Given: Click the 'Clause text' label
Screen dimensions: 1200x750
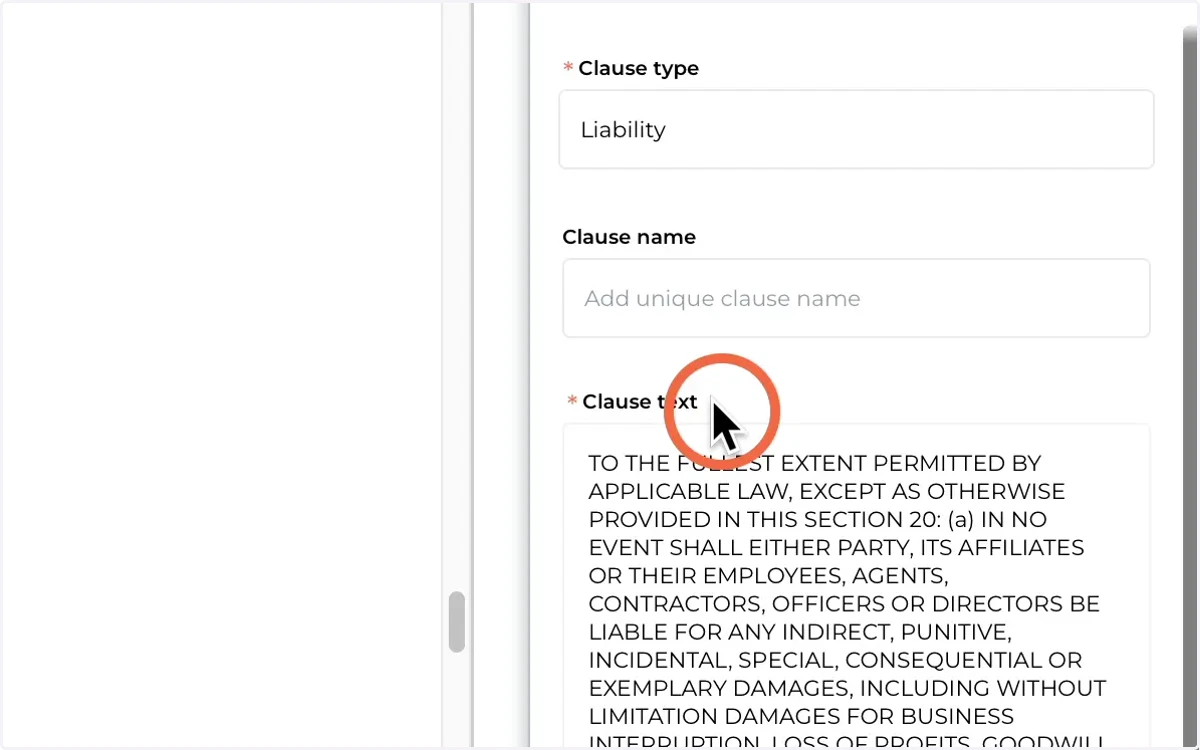Looking at the screenshot, I should [640, 401].
